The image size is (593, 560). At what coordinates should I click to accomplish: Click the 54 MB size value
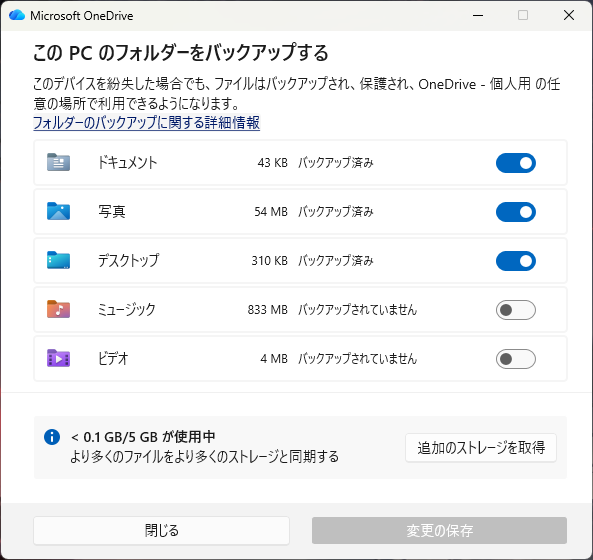click(271, 211)
